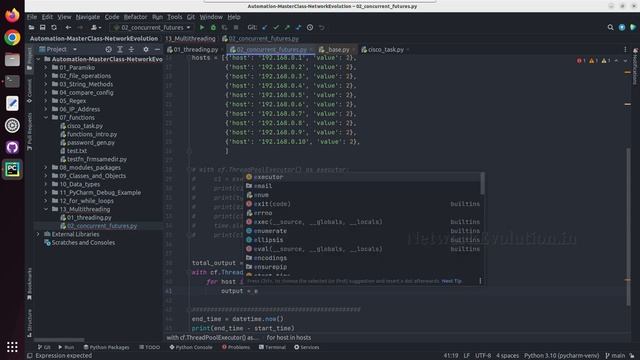Show Applications grid in dock
The image size is (640, 360).
point(12,347)
